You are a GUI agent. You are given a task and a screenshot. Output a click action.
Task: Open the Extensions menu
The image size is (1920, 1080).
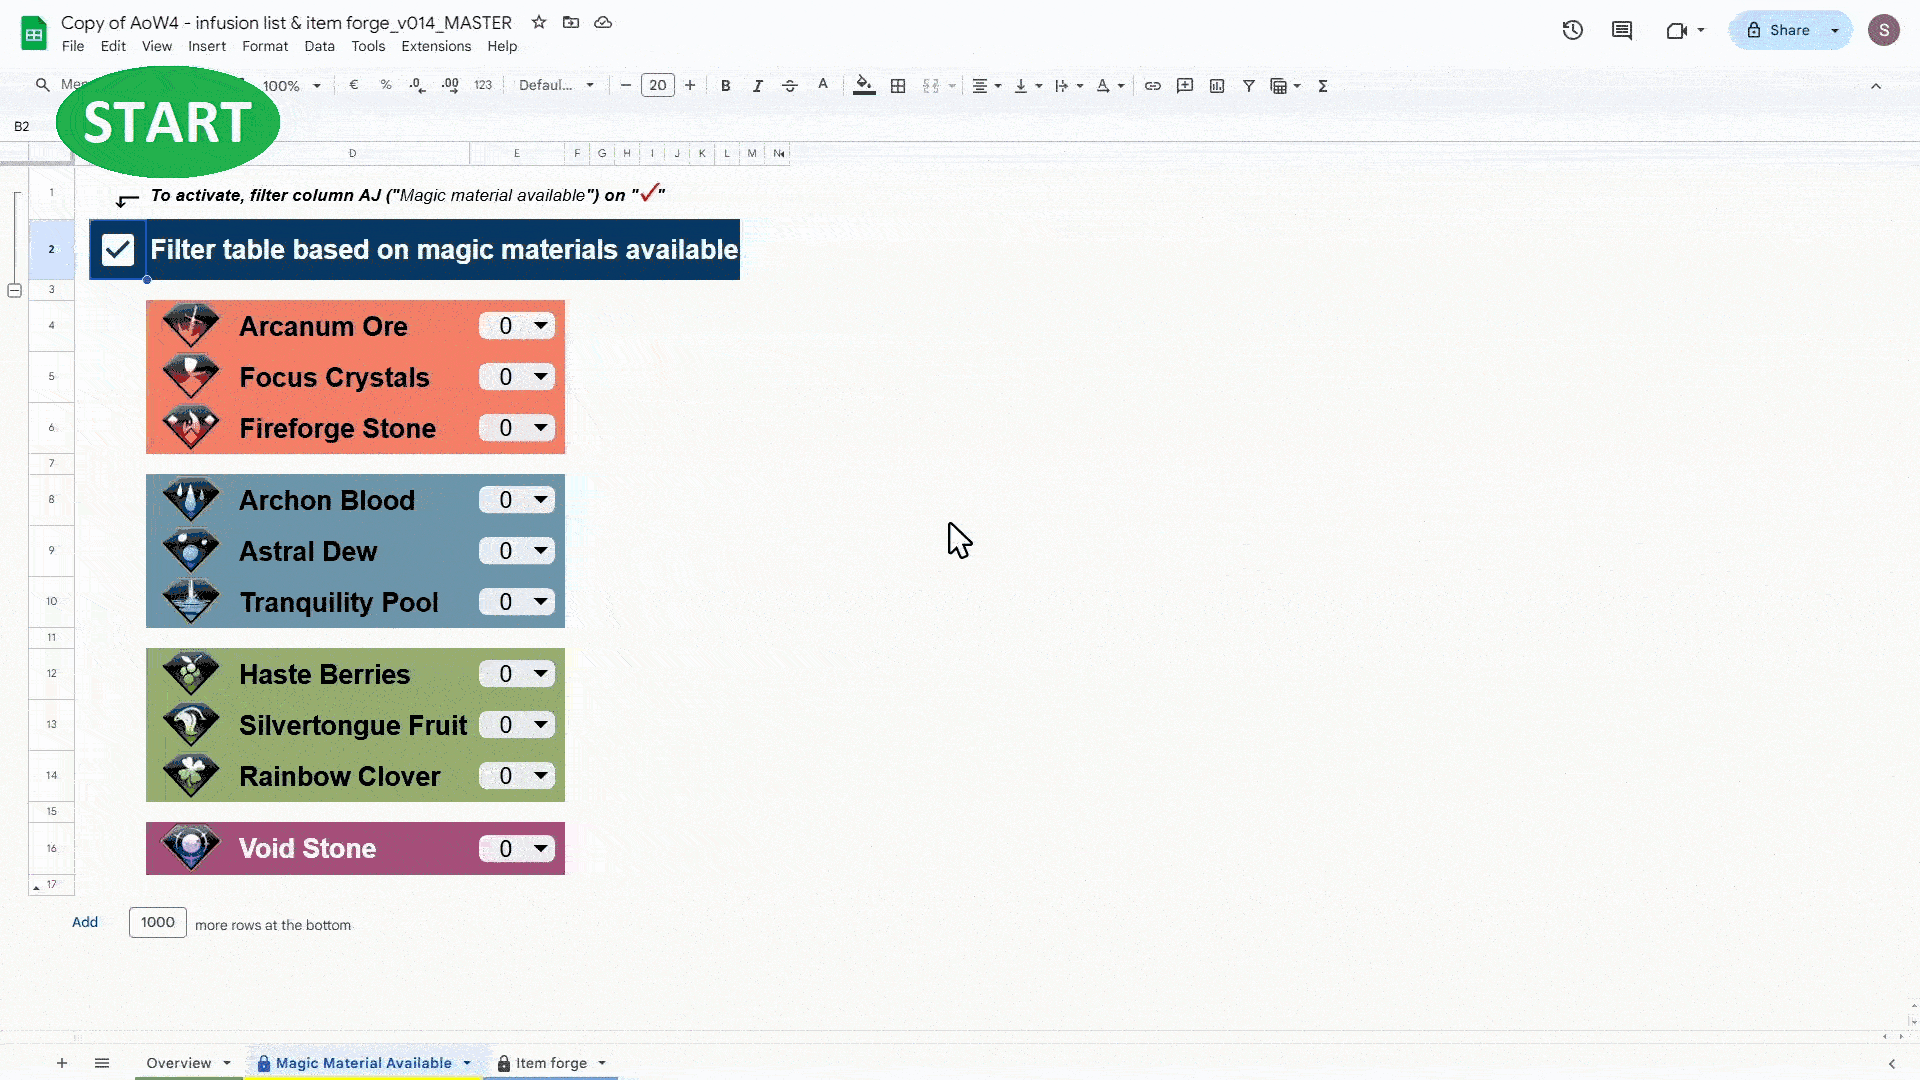click(x=436, y=46)
